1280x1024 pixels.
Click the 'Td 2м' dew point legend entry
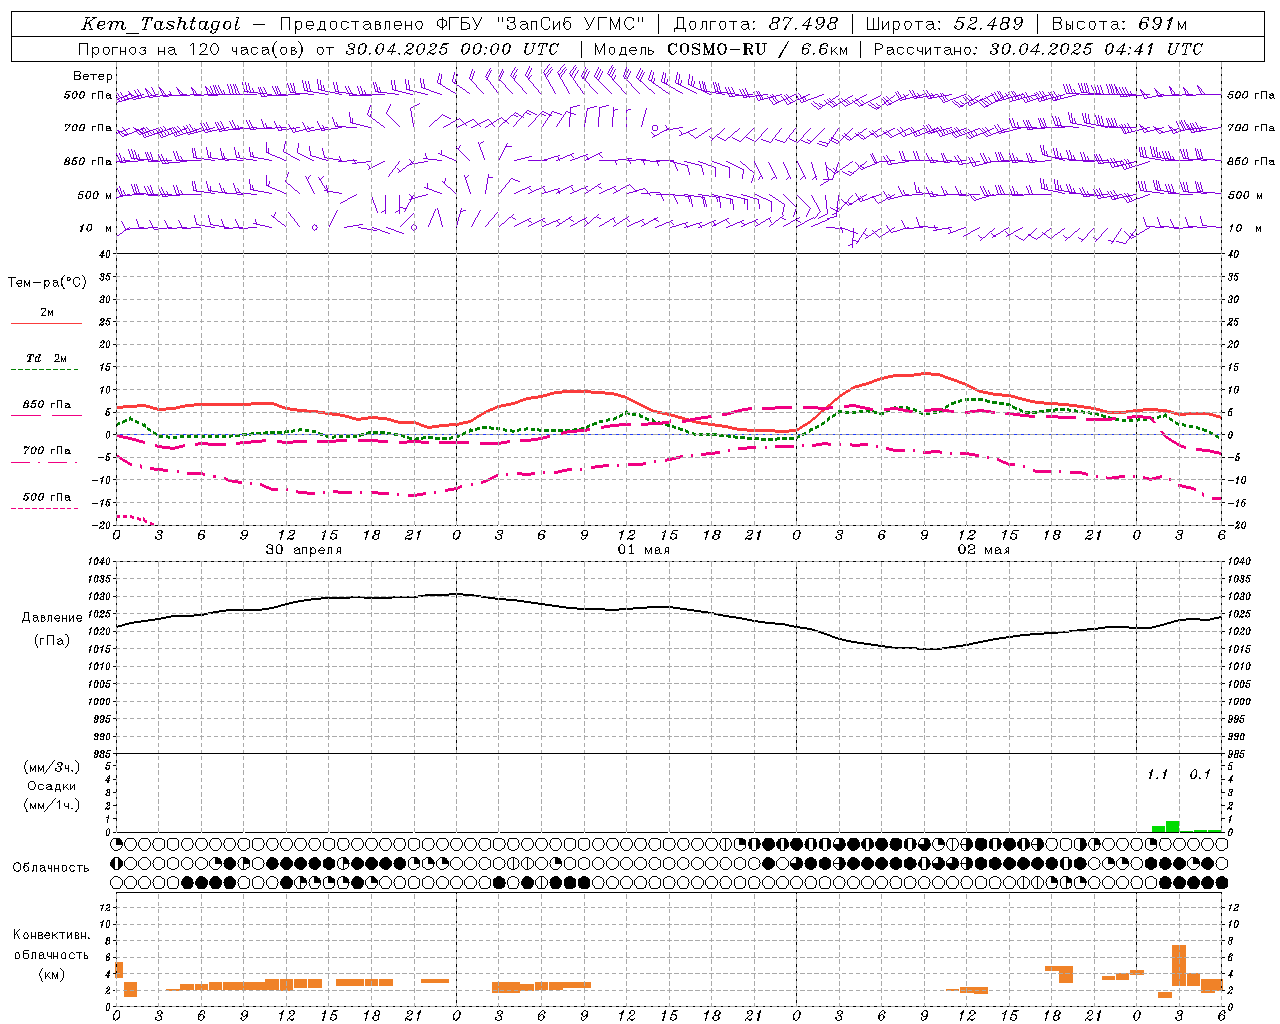[x=47, y=358]
